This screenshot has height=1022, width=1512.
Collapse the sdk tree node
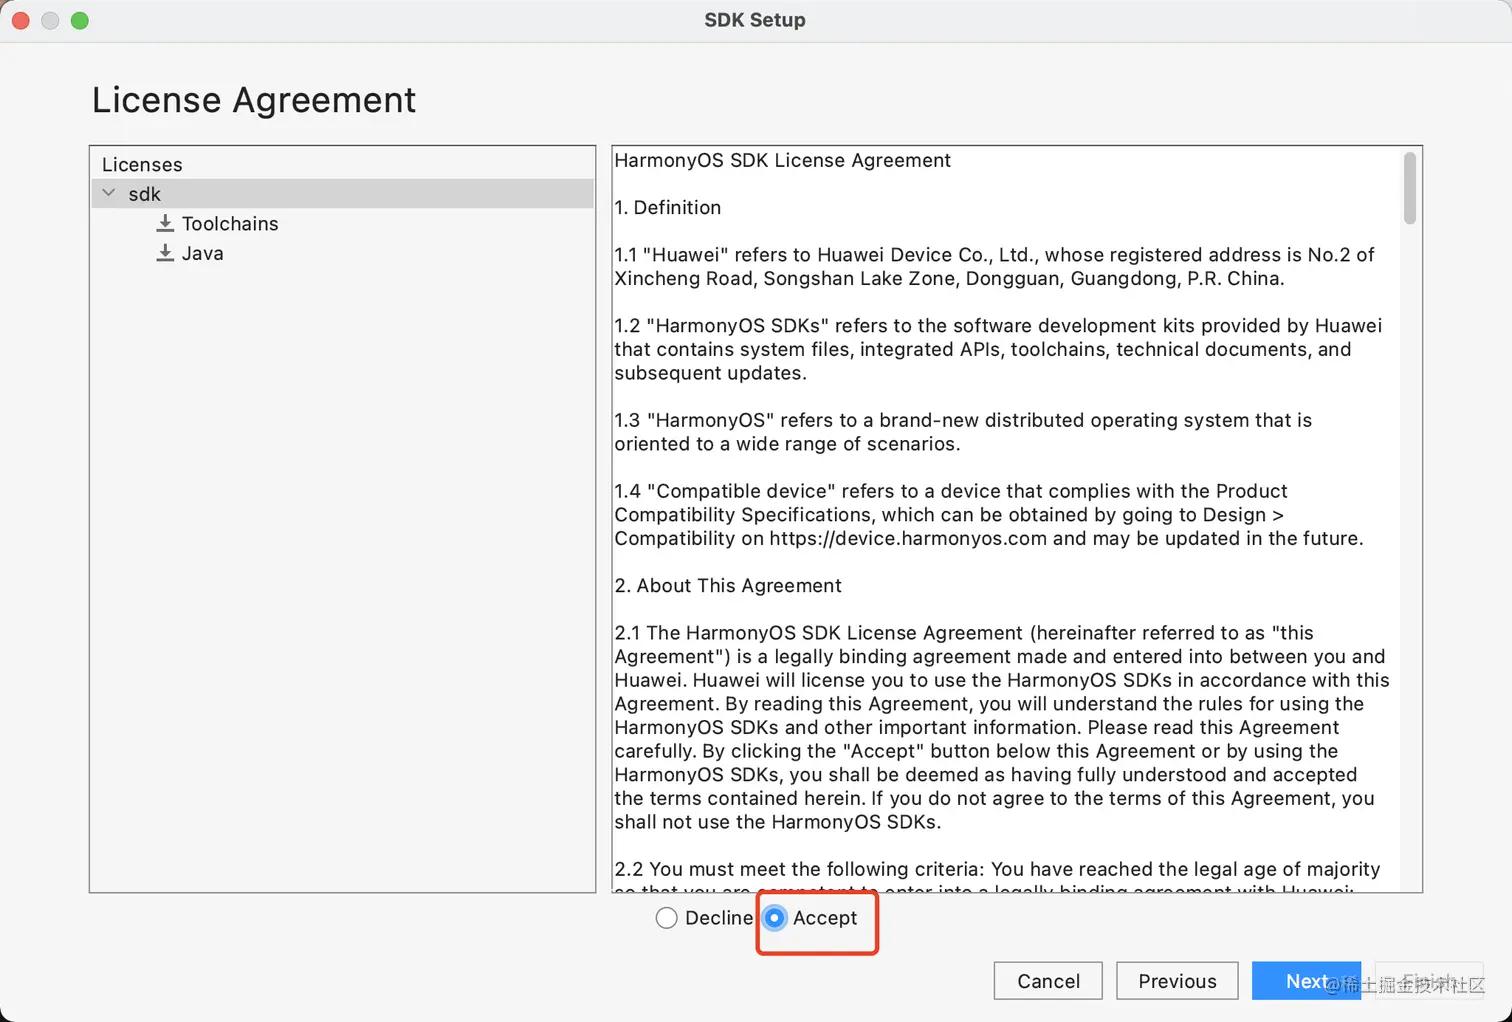[109, 193]
